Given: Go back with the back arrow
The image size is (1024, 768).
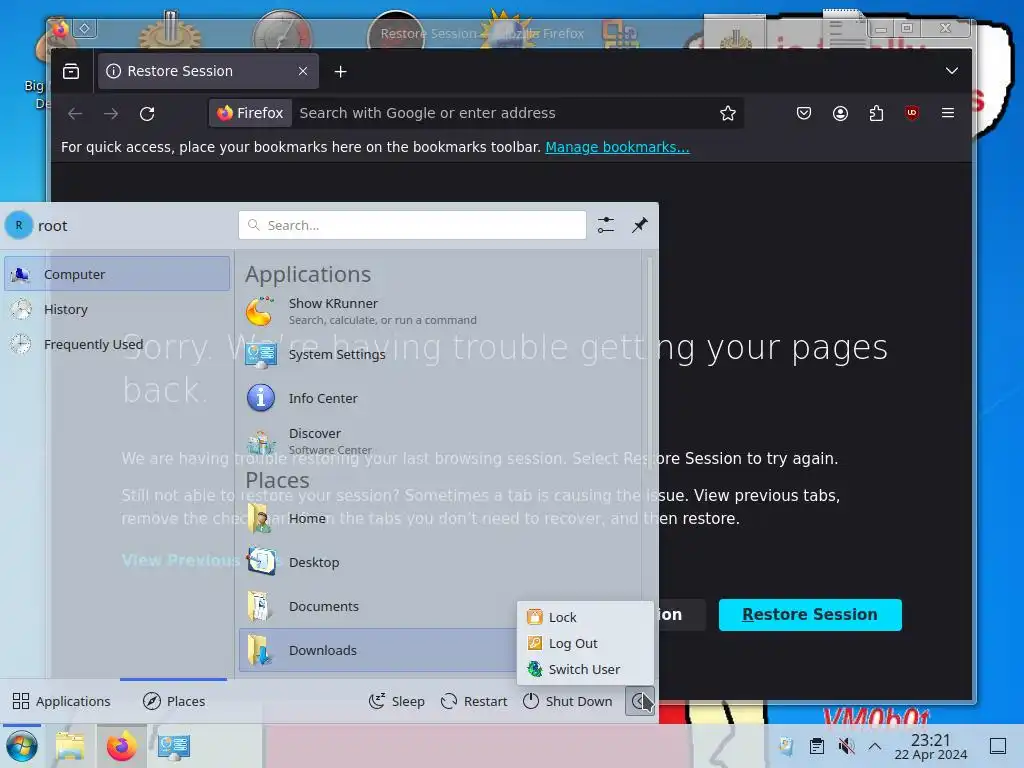Looking at the screenshot, I should pos(75,114).
